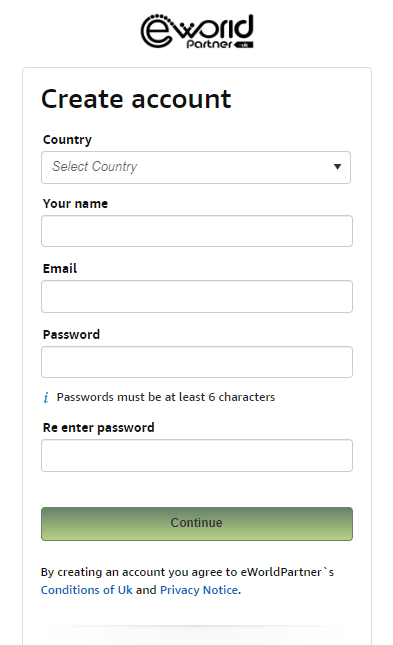The image size is (393, 645).
Task: Click the Your name label
Action: [75, 204]
